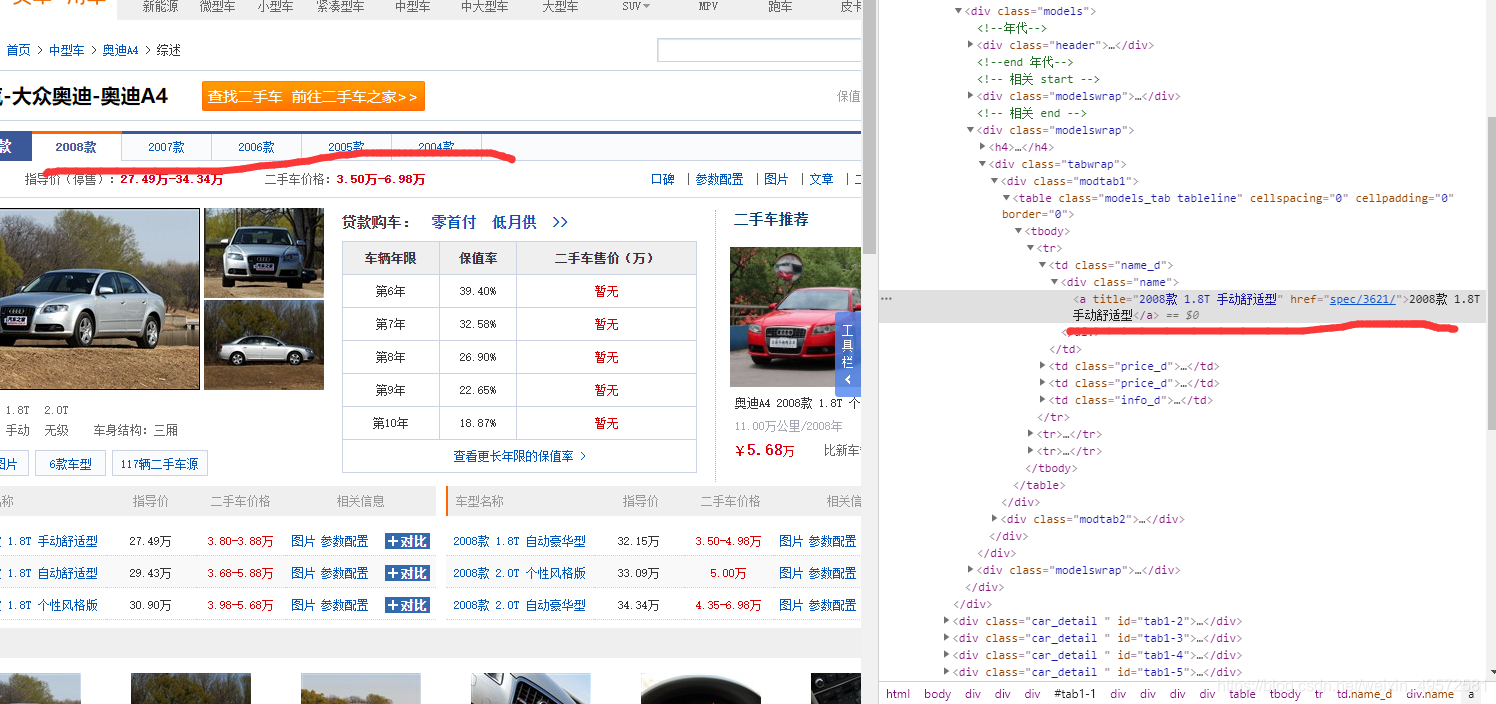Open the 大型车 category tab

560,7
